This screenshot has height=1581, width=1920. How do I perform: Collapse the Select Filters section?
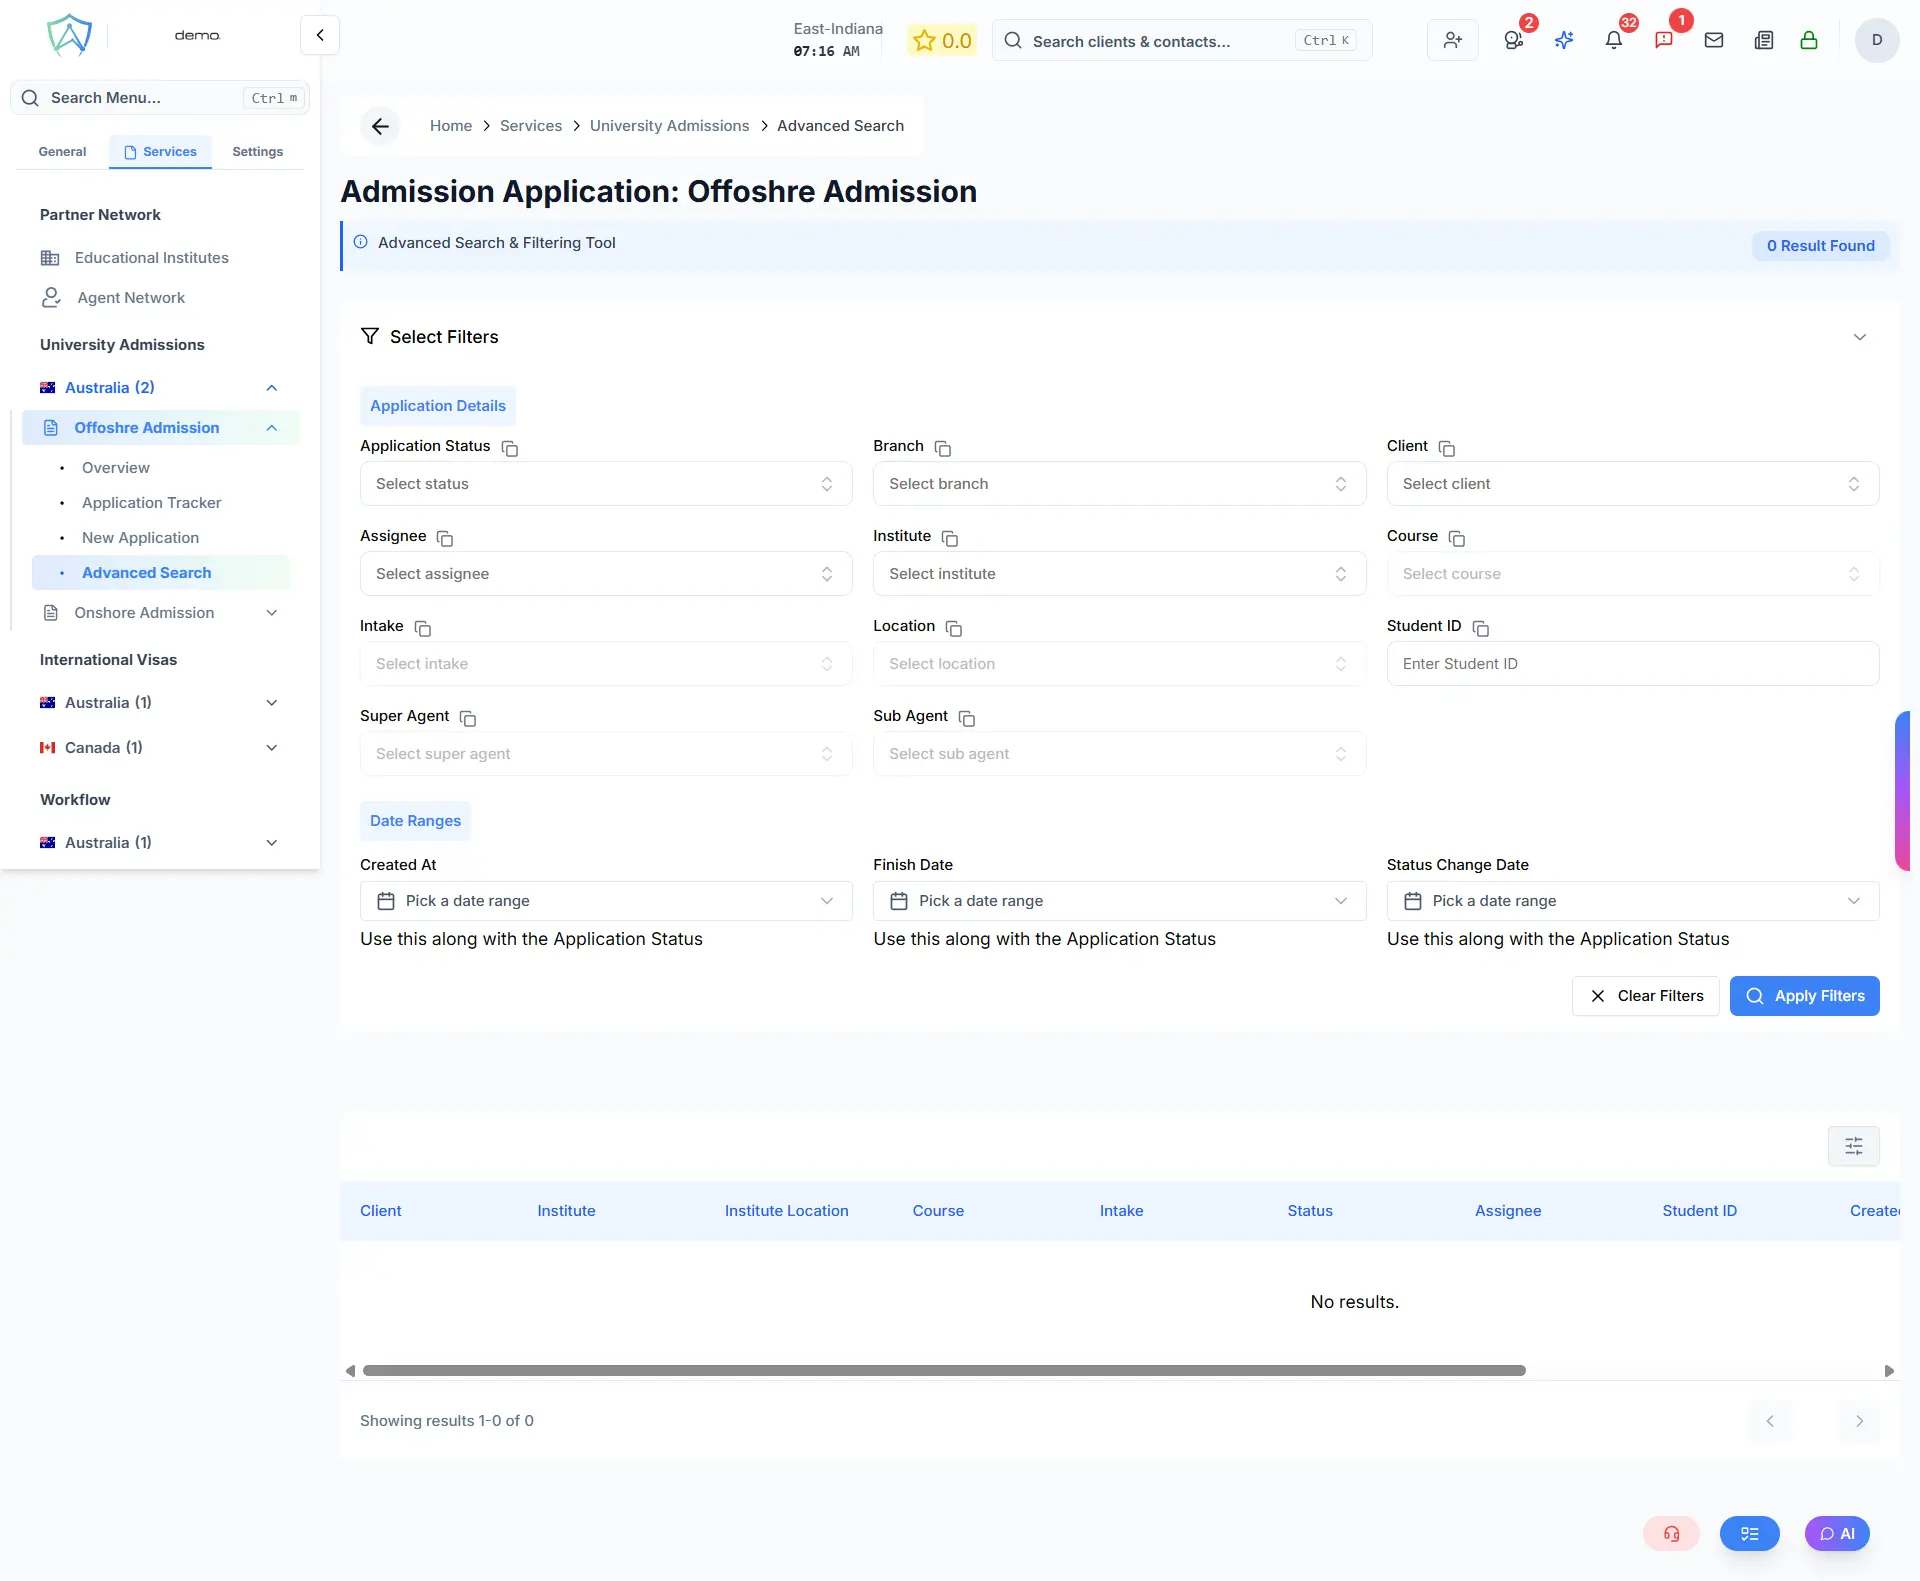tap(1859, 337)
